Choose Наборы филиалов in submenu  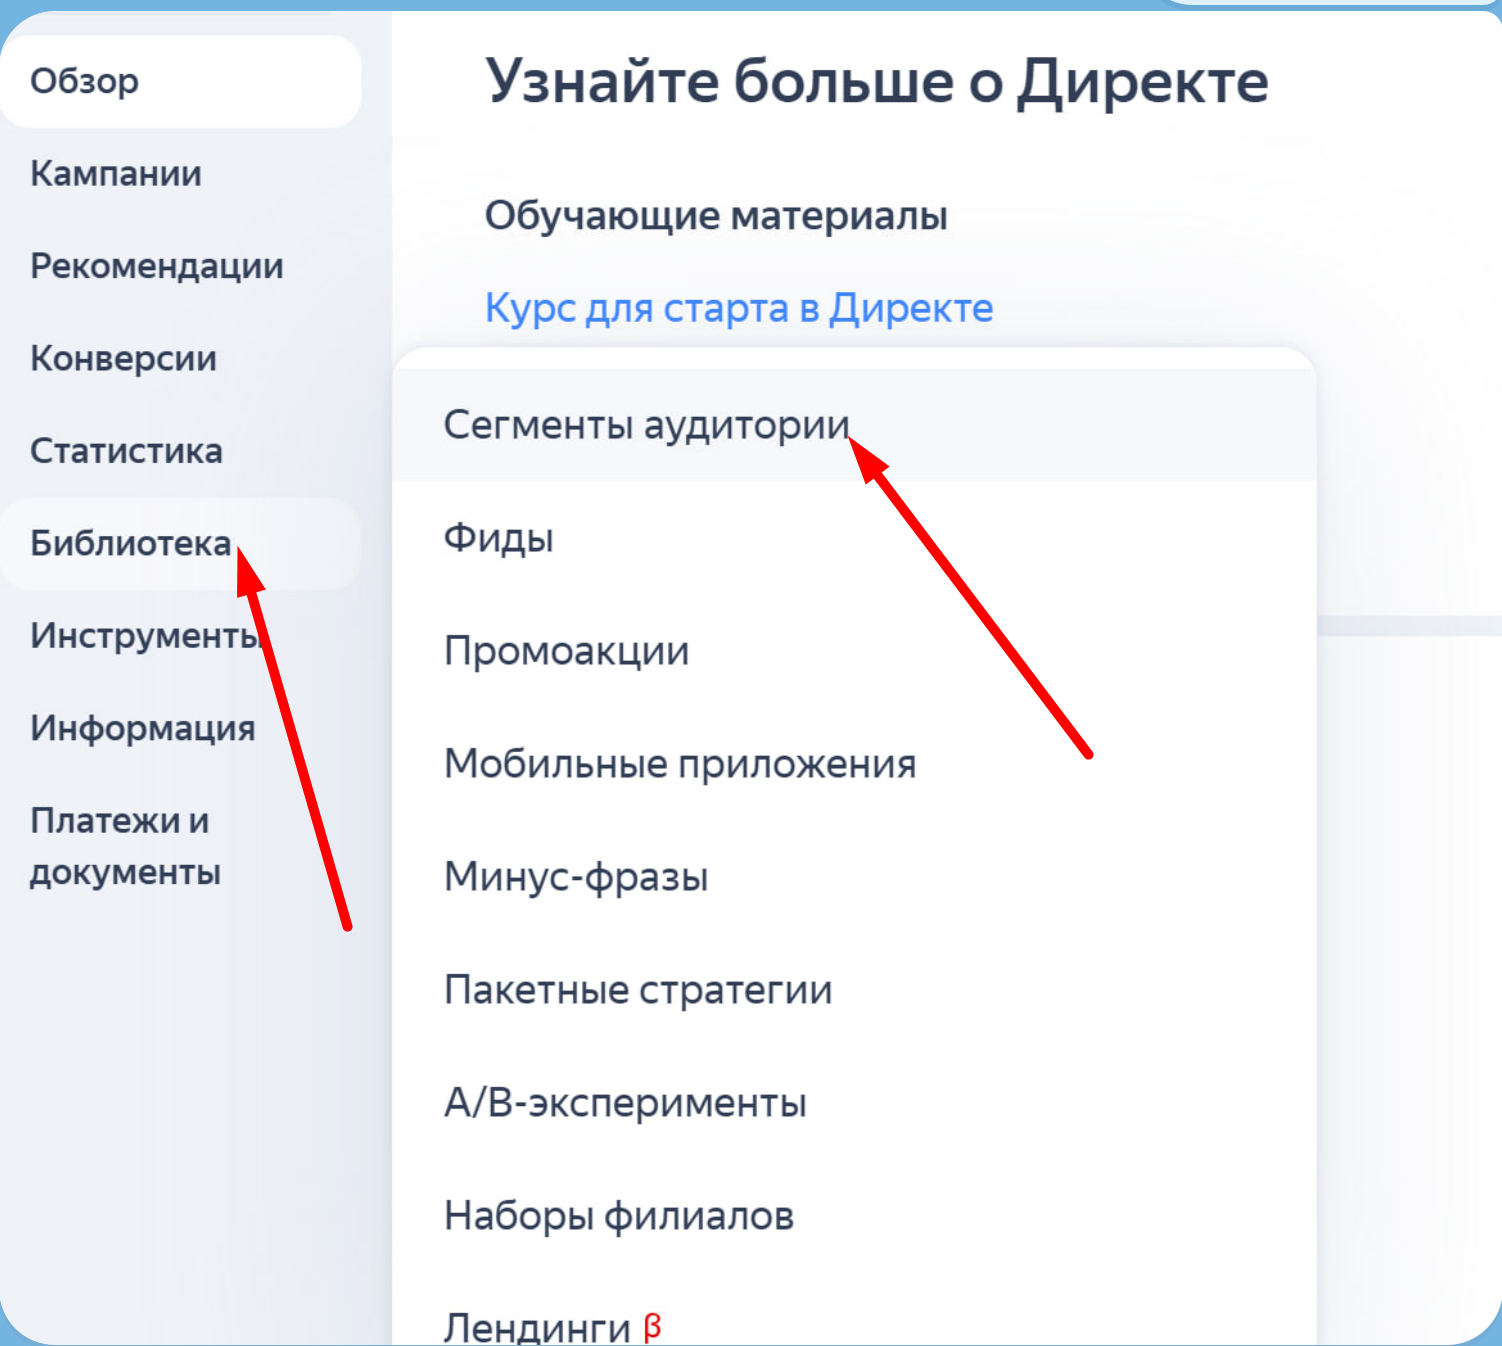(x=854, y=1216)
